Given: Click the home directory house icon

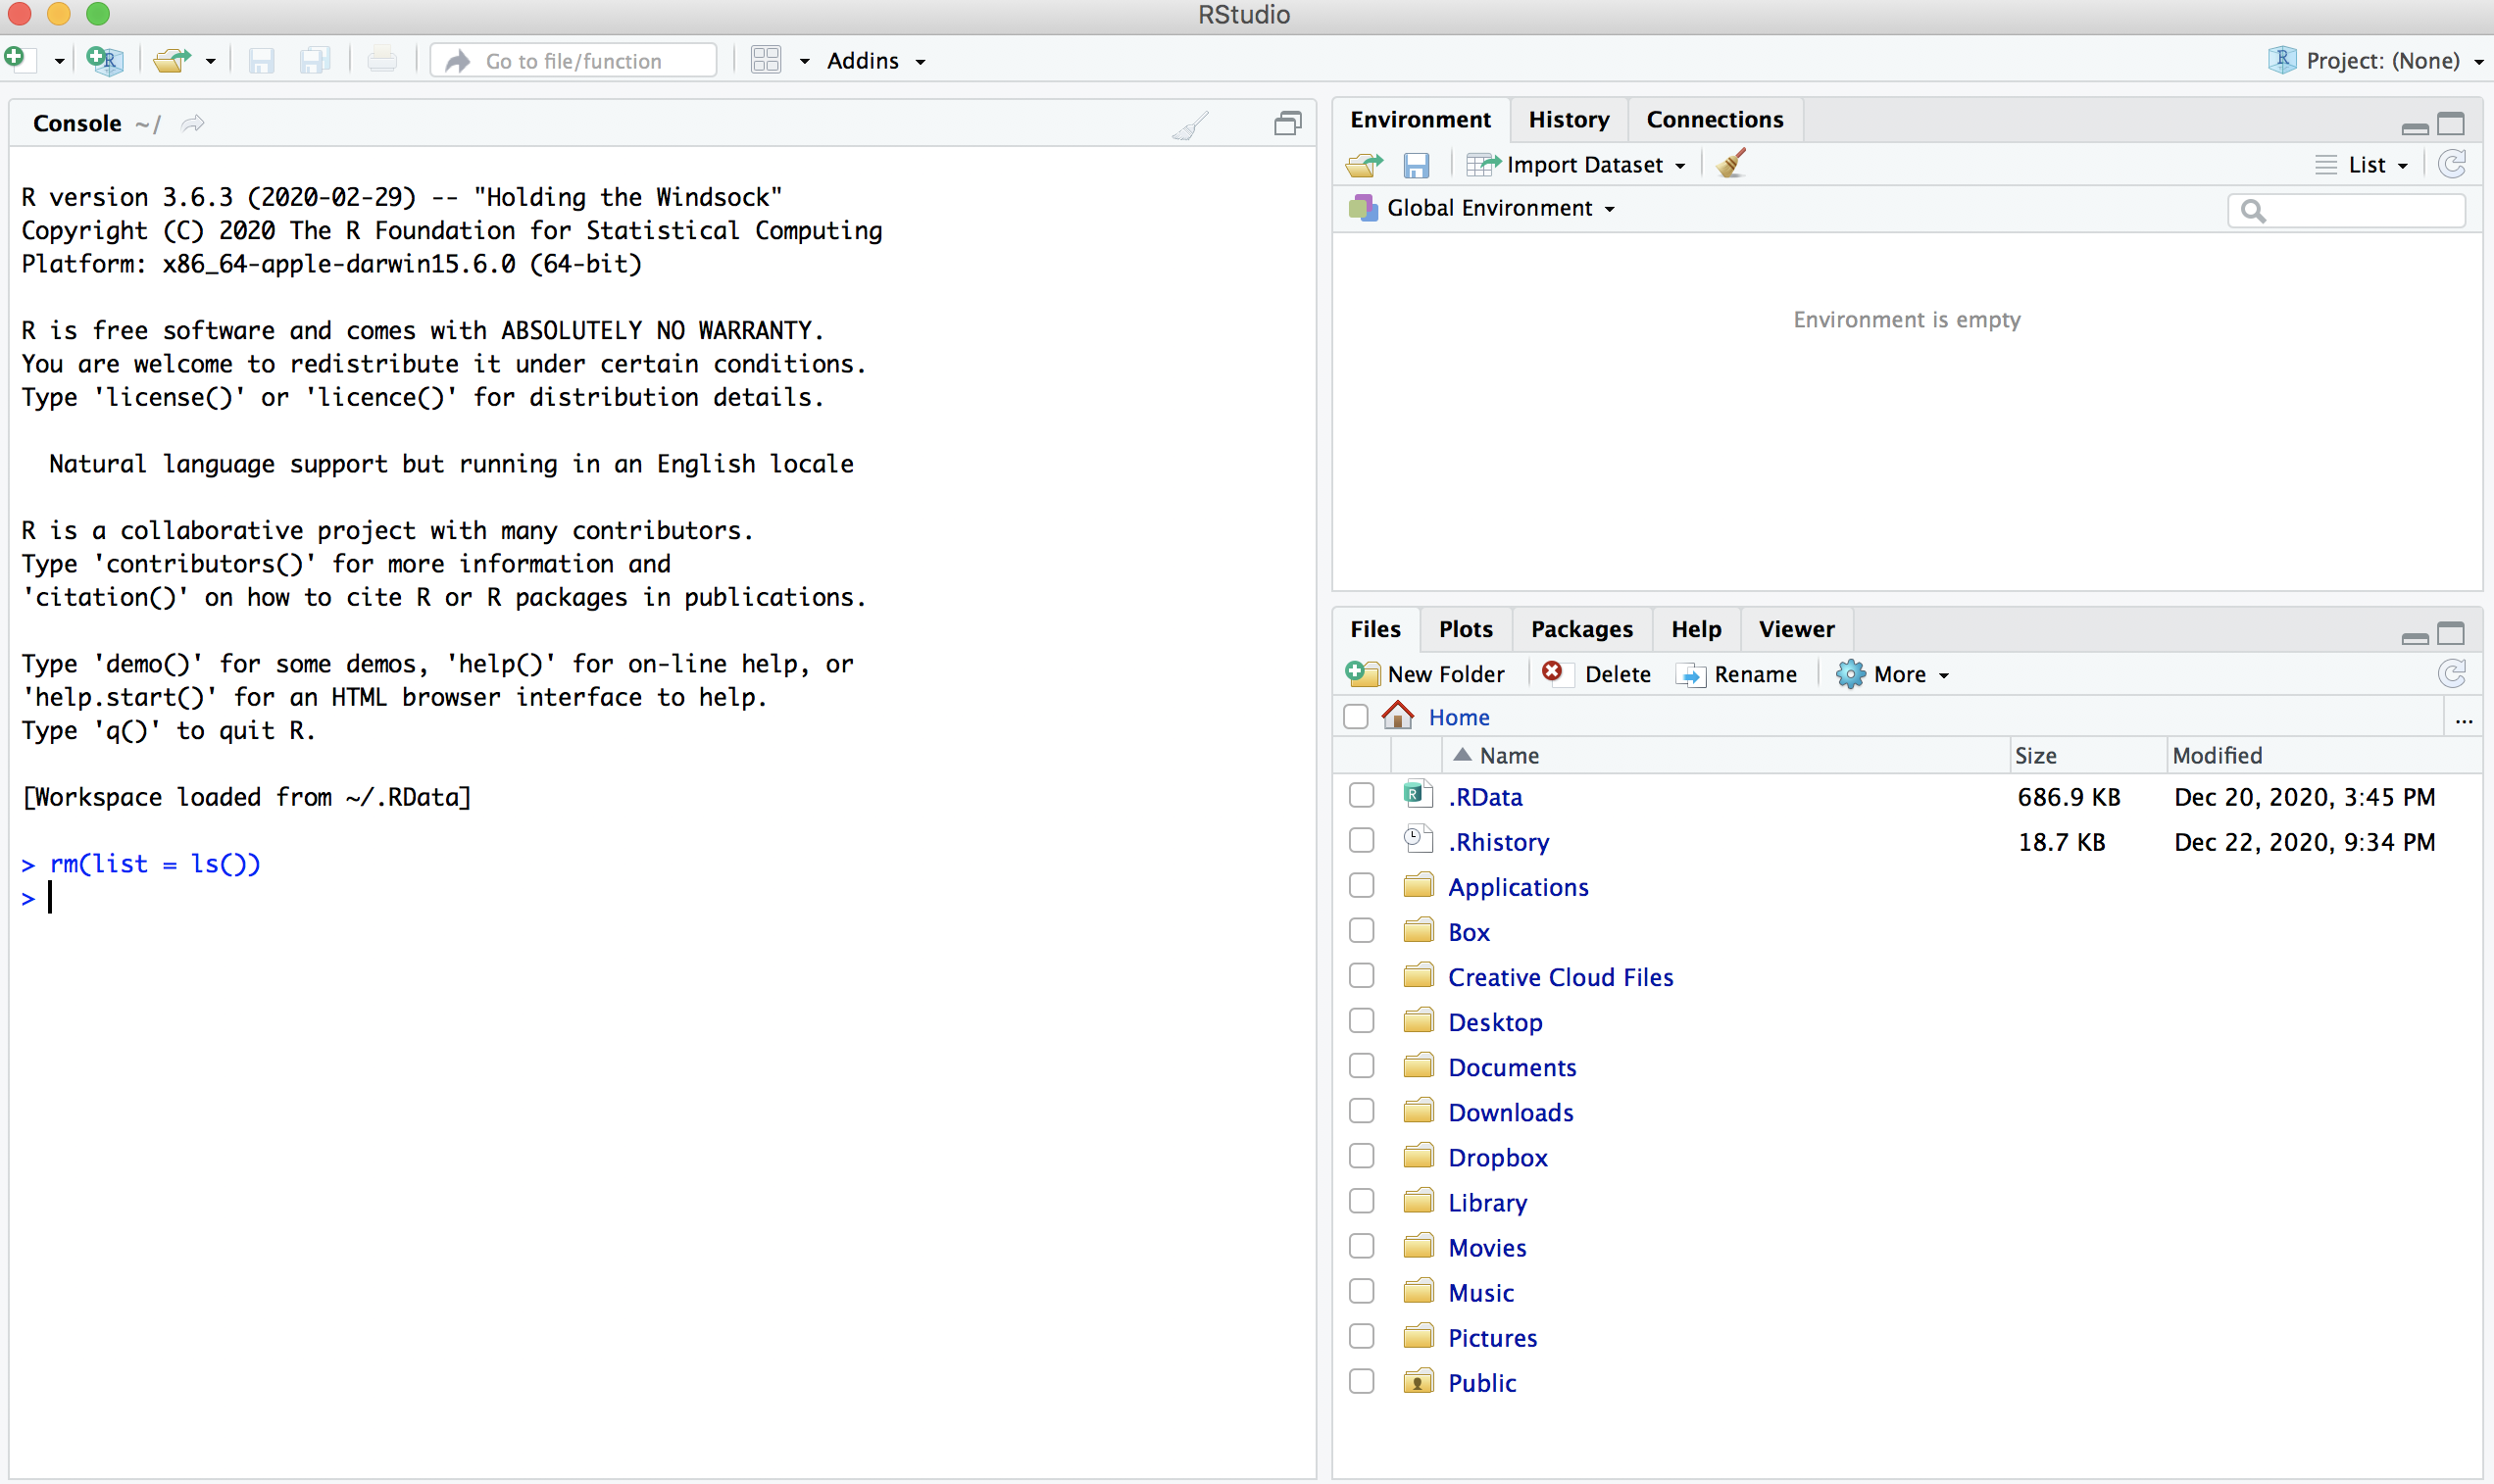Looking at the screenshot, I should [1397, 716].
